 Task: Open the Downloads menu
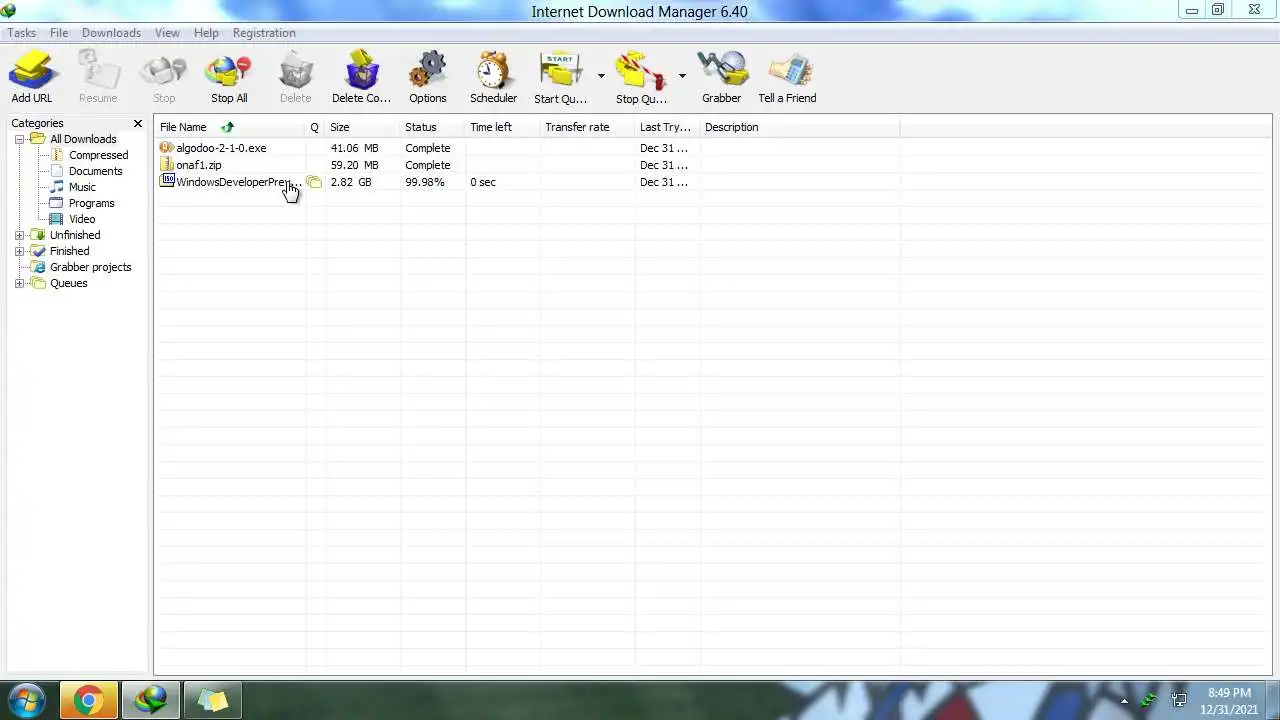tap(111, 33)
